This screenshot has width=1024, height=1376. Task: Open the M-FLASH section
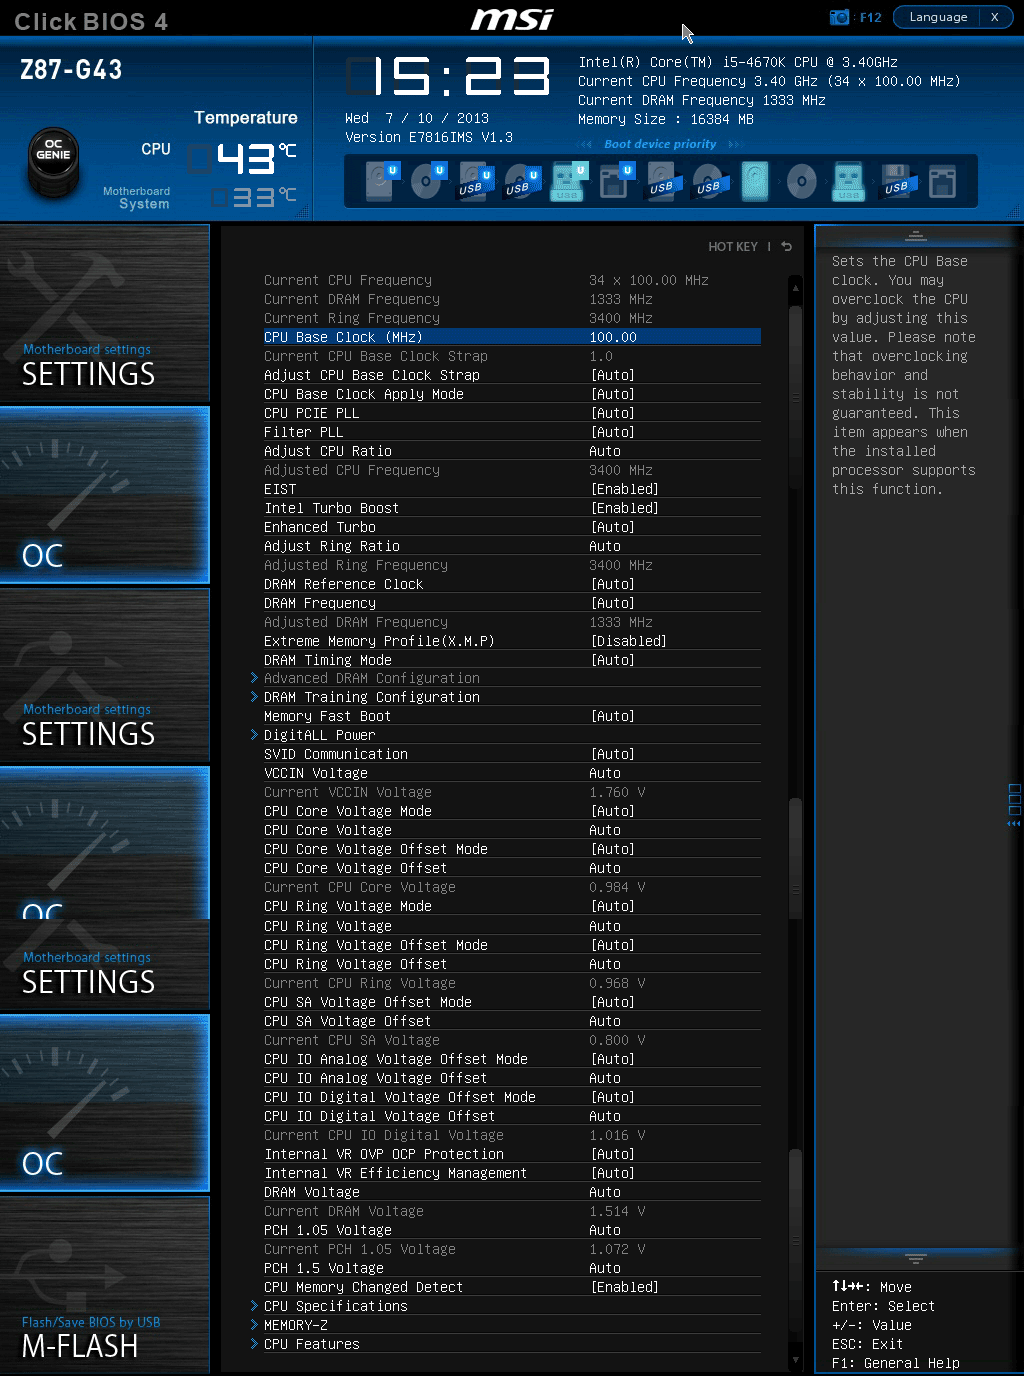point(105,1285)
